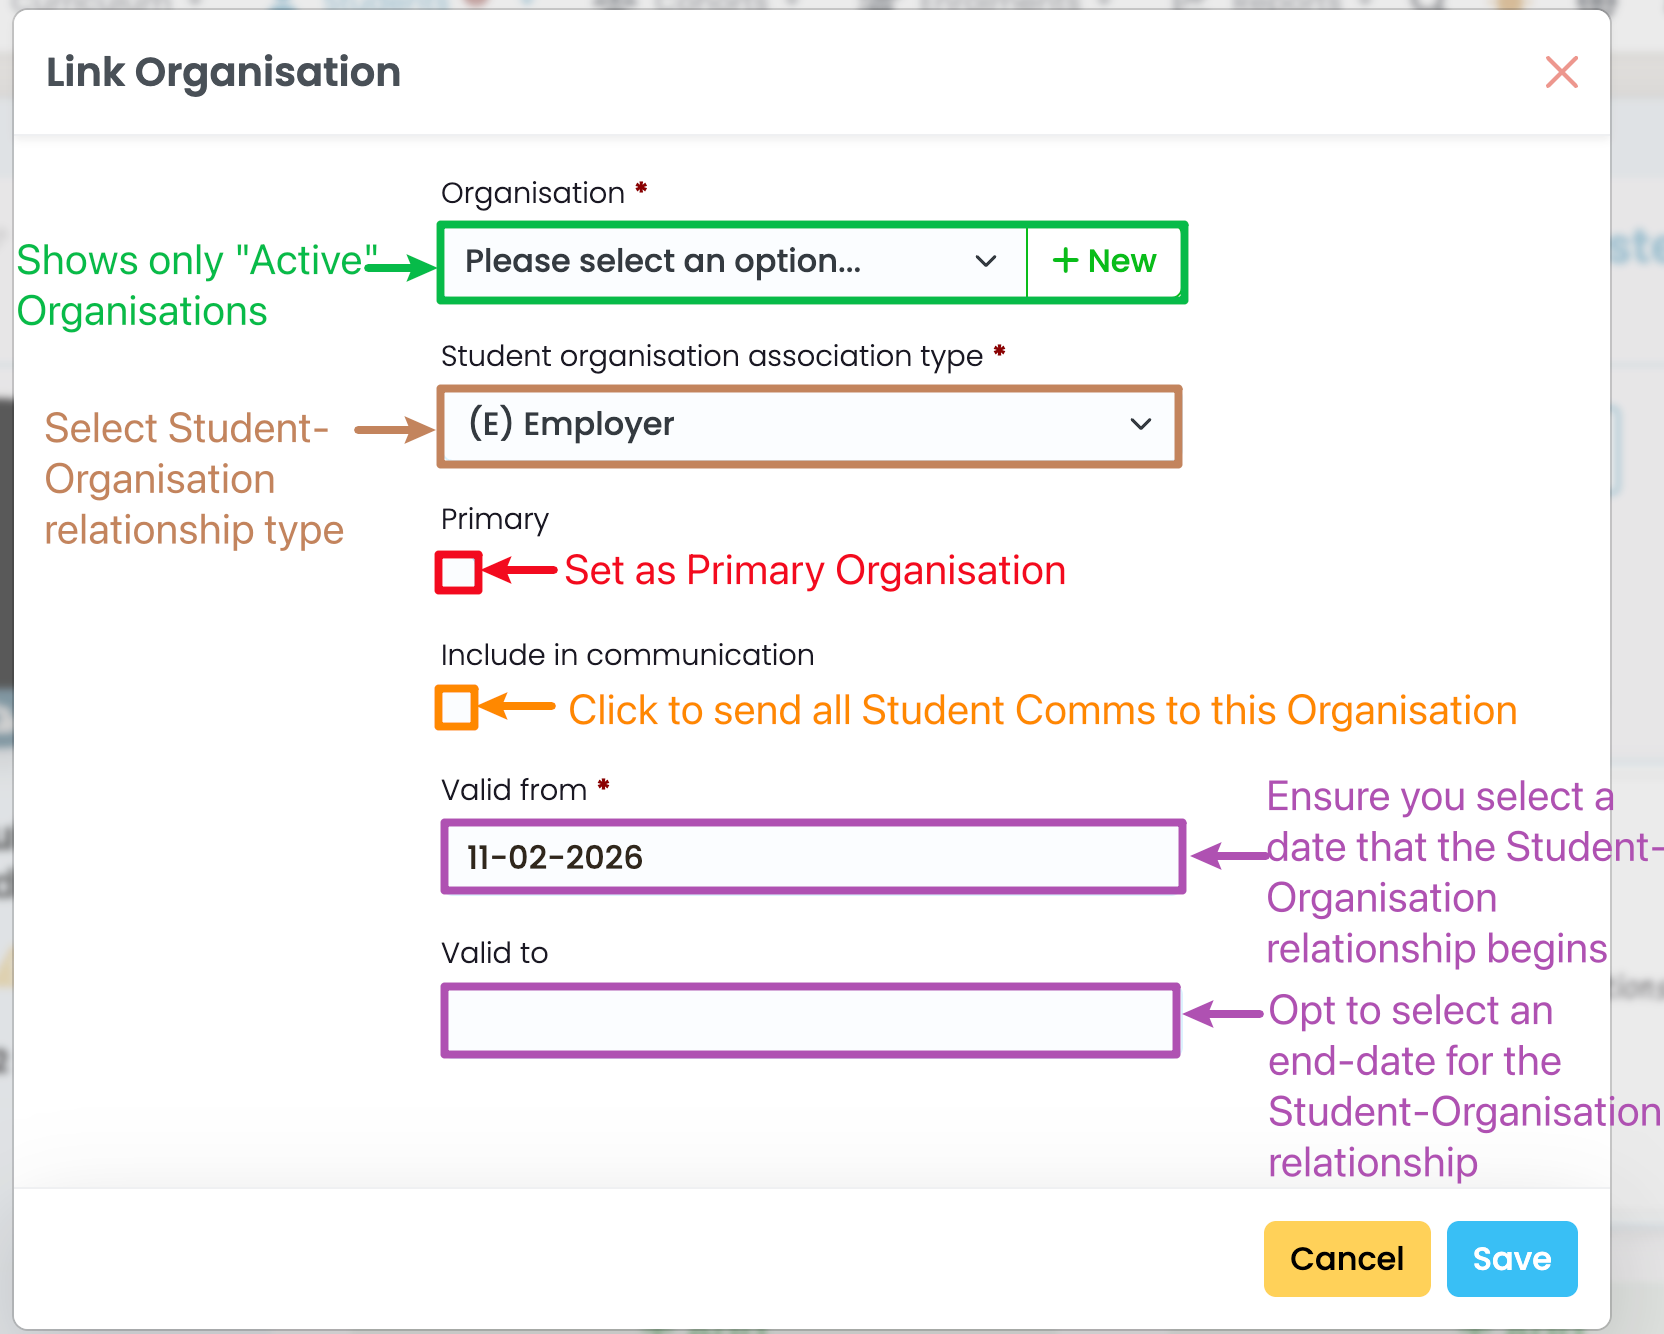Click the orange arrow beside the communication checkbox

(x=517, y=707)
